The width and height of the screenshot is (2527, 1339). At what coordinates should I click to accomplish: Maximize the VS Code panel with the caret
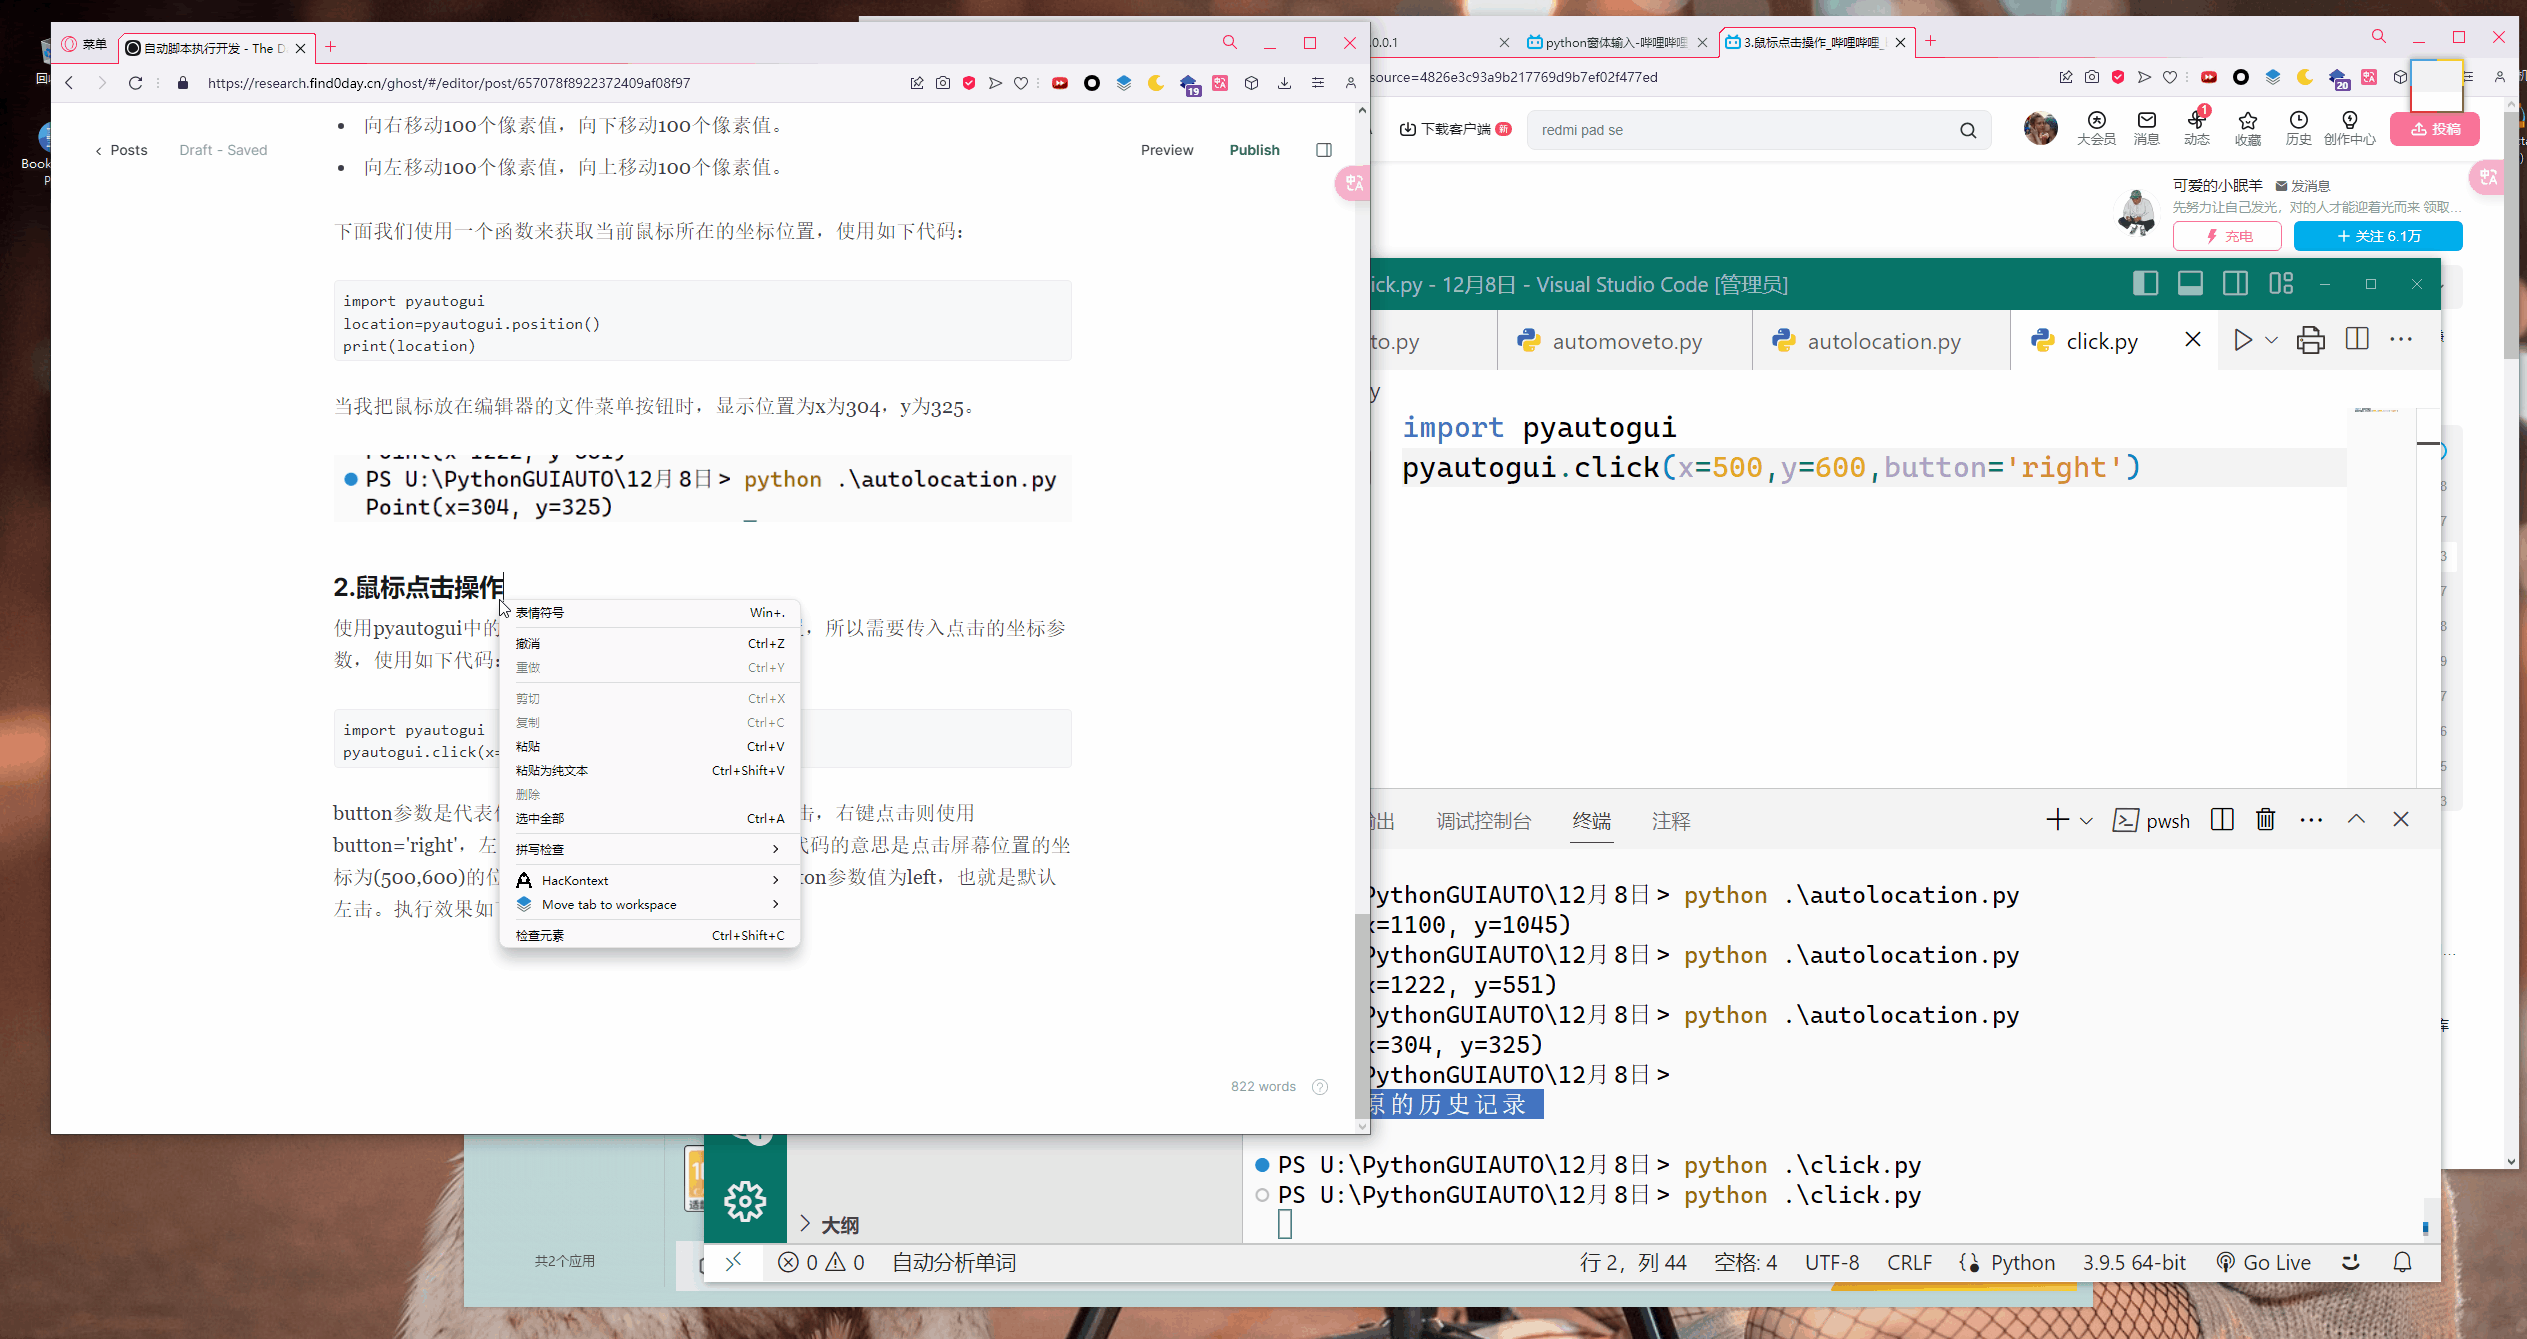(x=2356, y=819)
